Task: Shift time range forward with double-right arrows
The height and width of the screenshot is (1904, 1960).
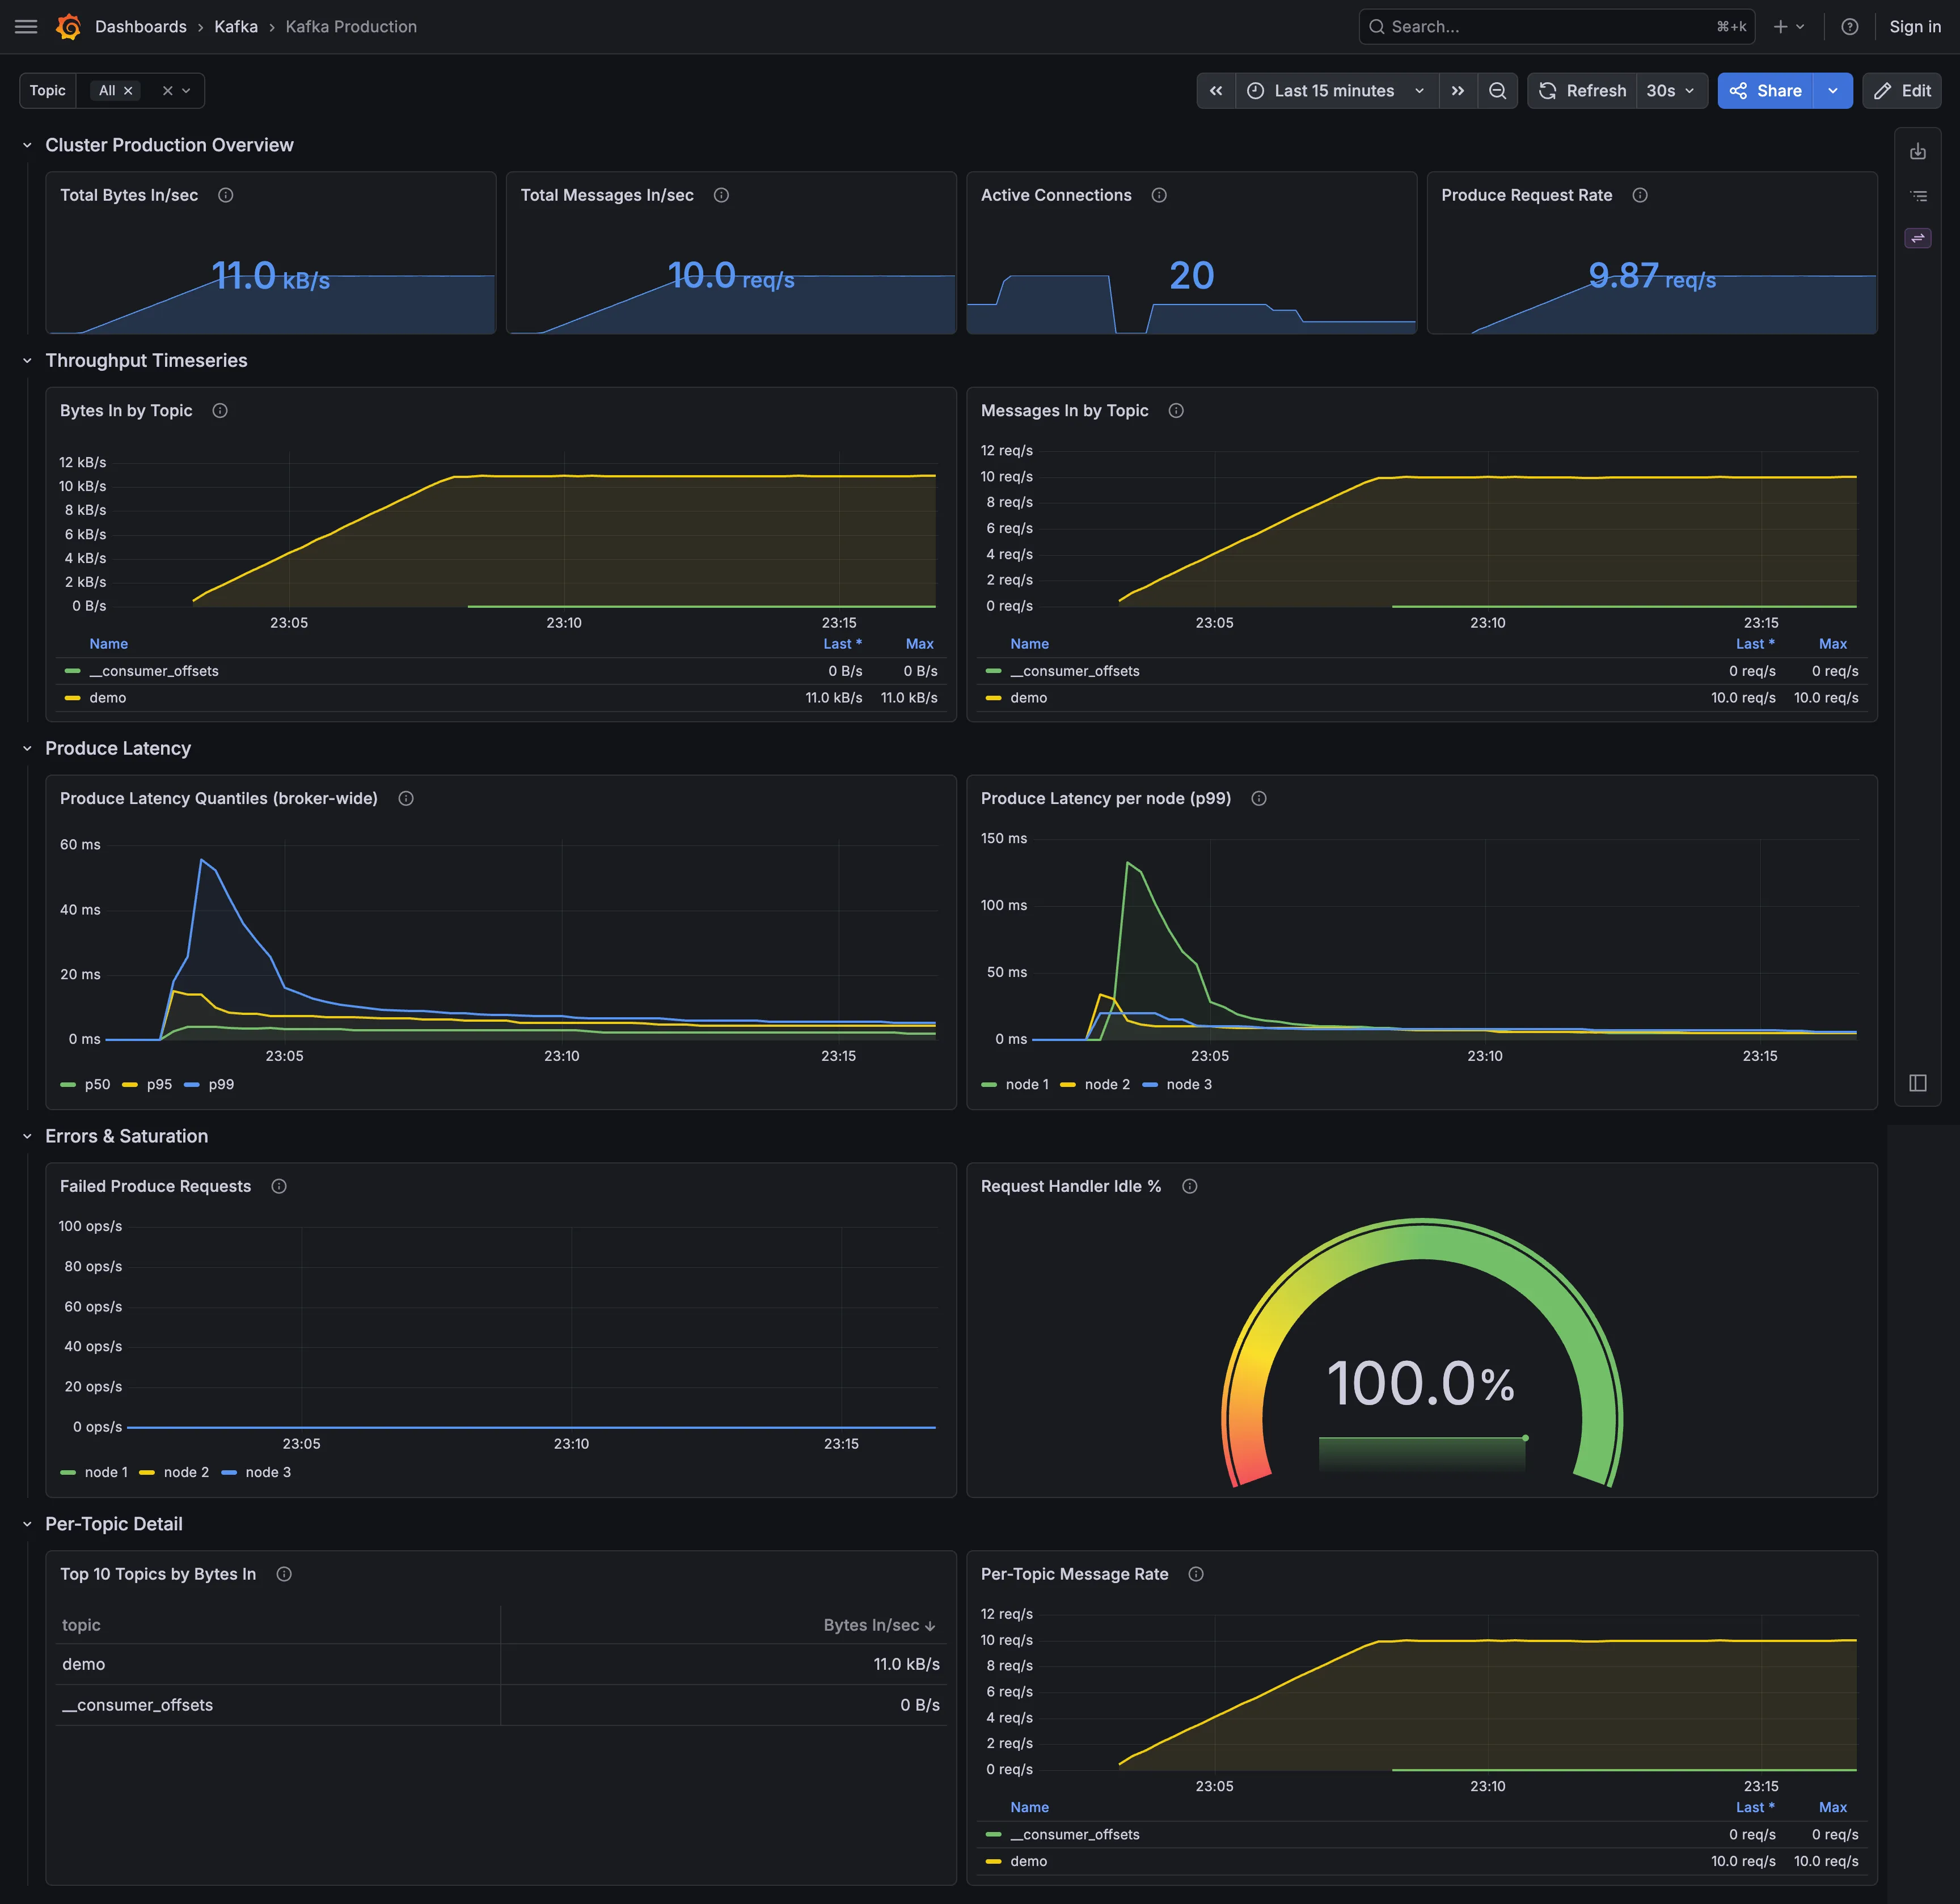Action: (x=1458, y=91)
